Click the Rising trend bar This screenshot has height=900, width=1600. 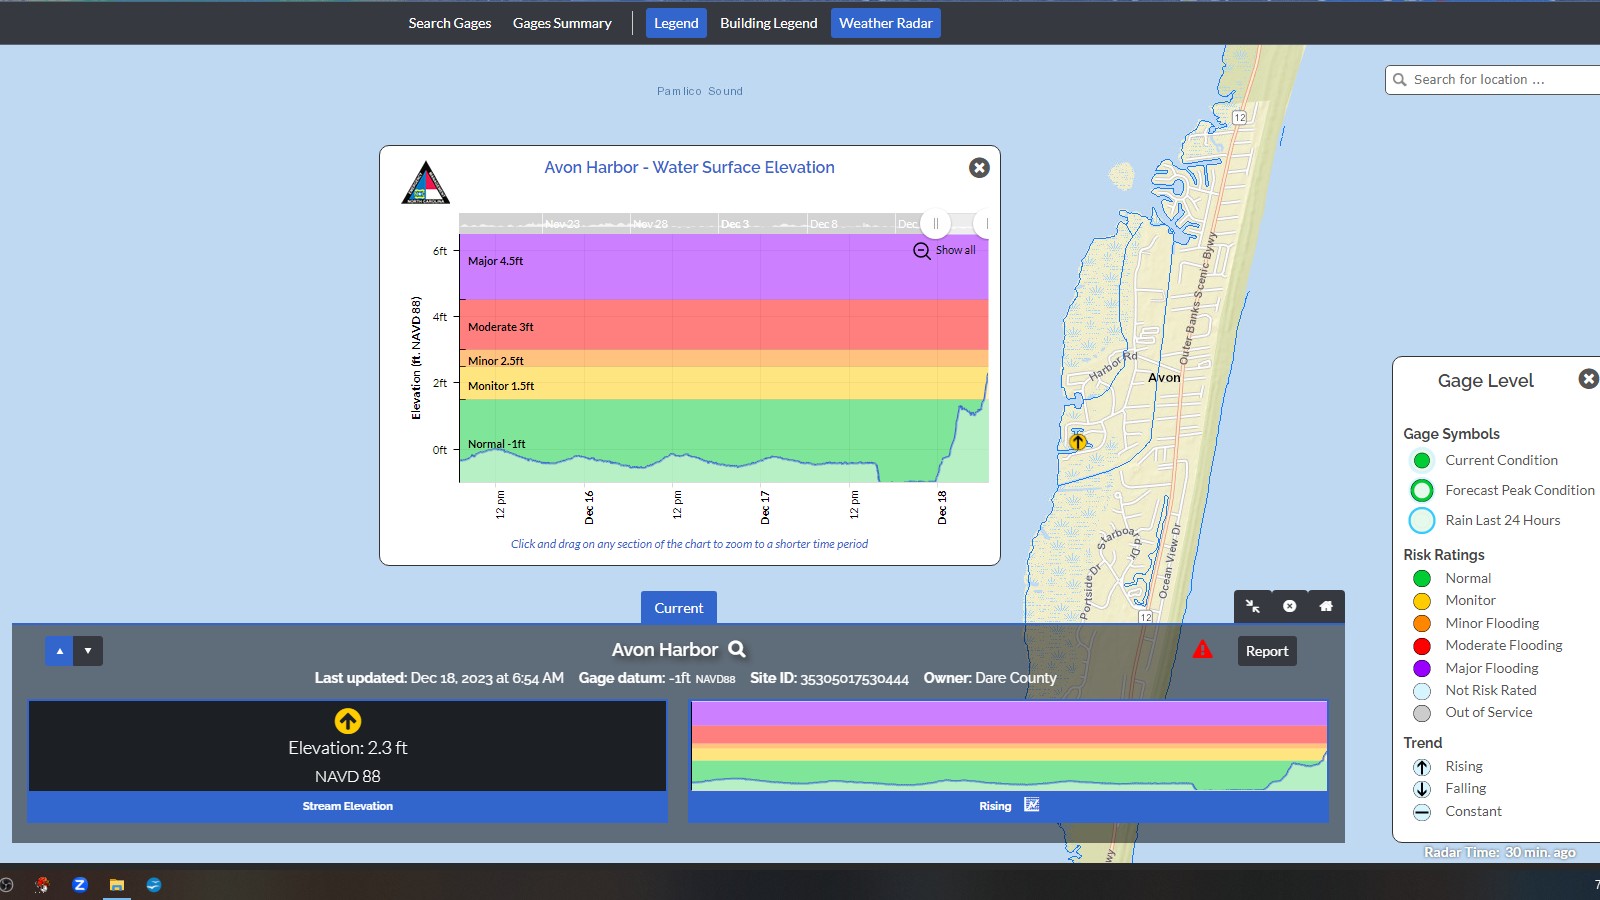click(1008, 806)
